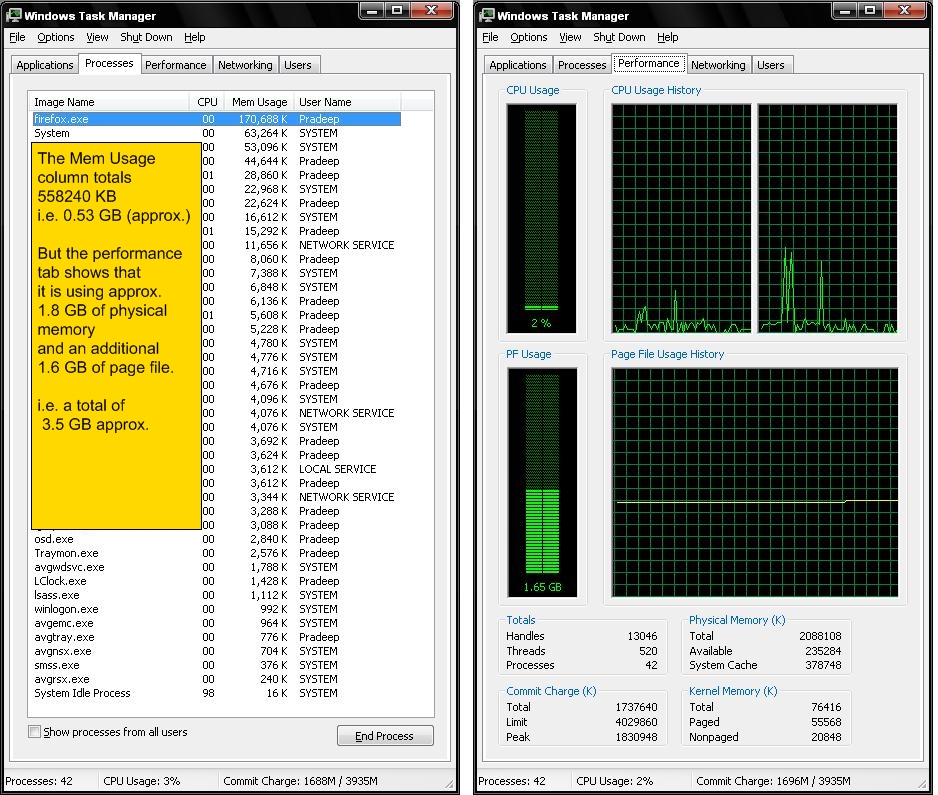Image resolution: width=938 pixels, height=795 pixels.
Task: Sort by CPU column header
Action: point(207,102)
